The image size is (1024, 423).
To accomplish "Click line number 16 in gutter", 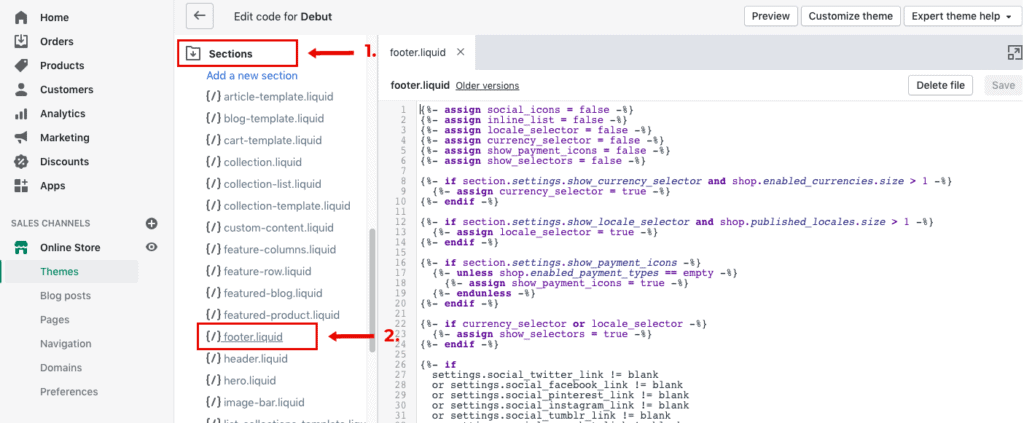I will tap(401, 262).
